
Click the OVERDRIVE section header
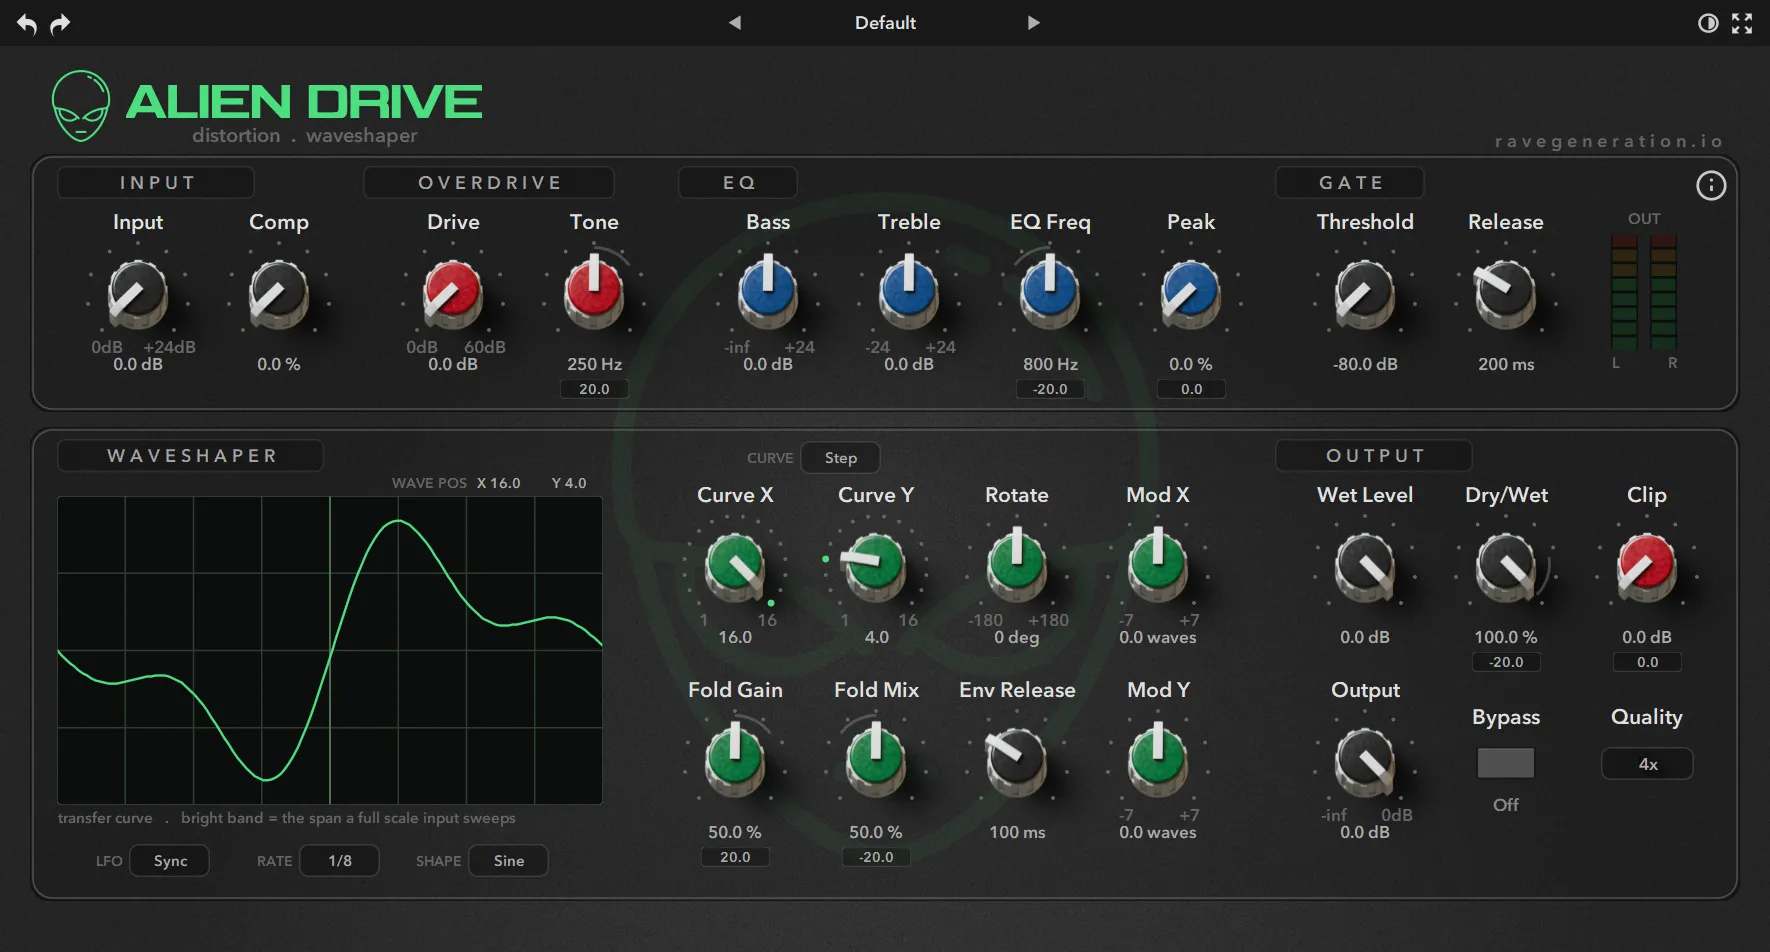(489, 183)
